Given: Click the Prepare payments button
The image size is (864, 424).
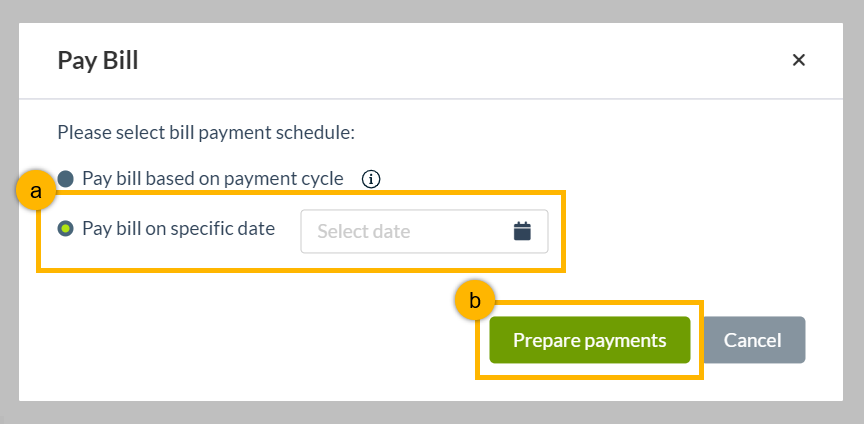Looking at the screenshot, I should point(590,340).
